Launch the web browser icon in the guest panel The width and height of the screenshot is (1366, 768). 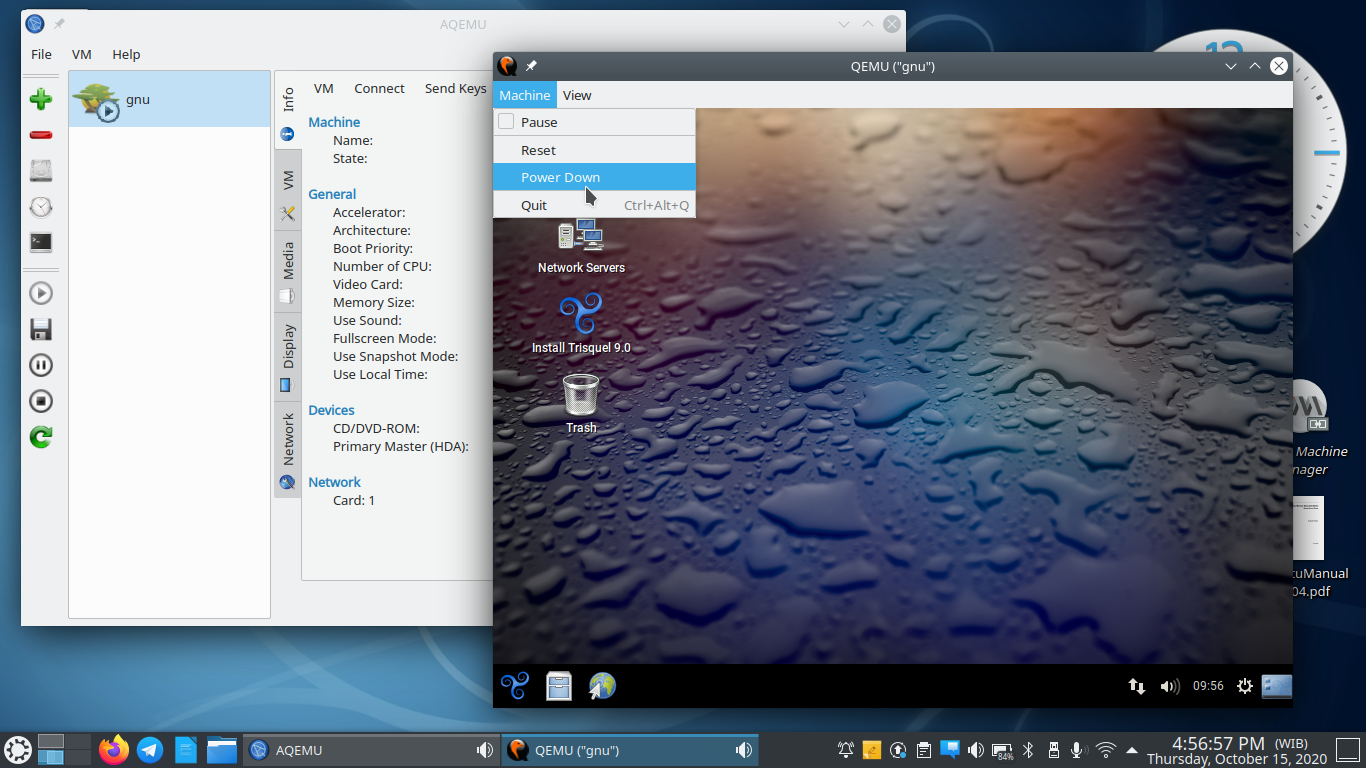click(x=602, y=685)
